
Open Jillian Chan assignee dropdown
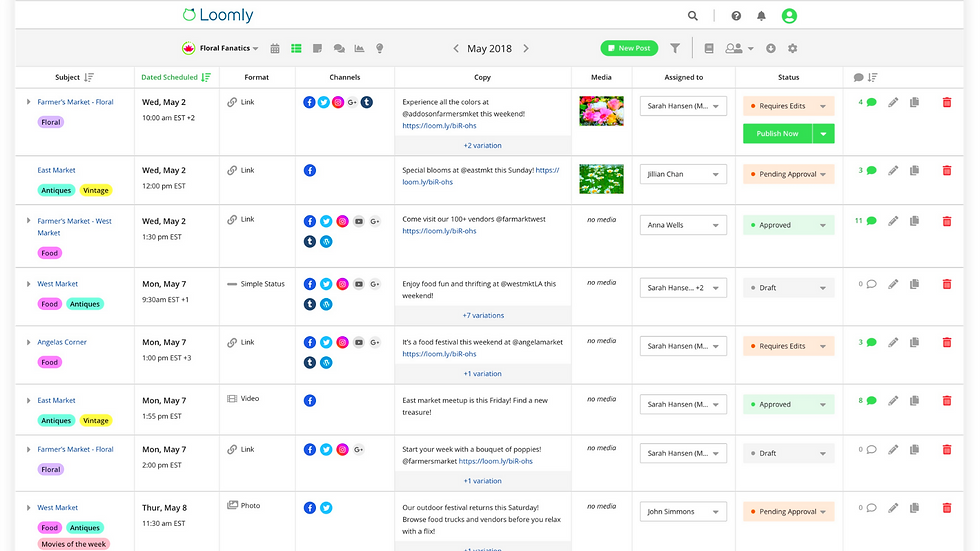tap(683, 174)
